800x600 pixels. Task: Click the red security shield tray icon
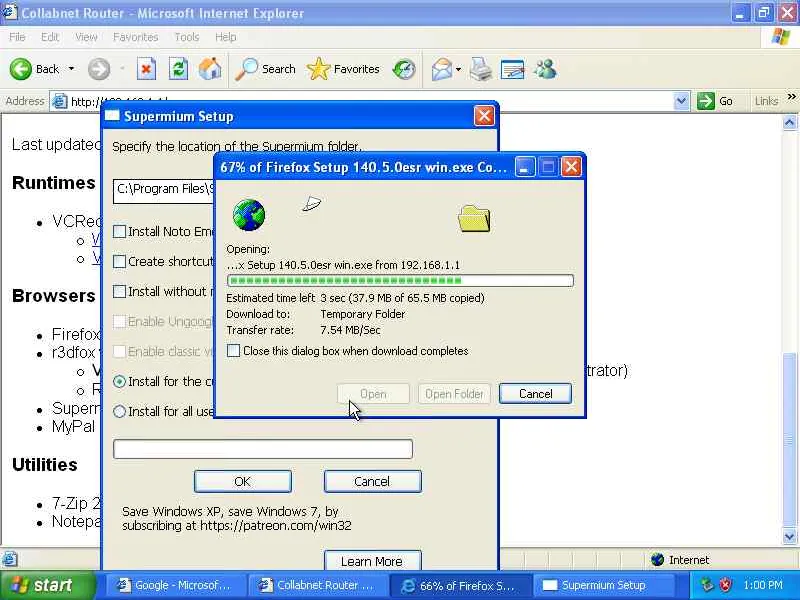[726, 584]
